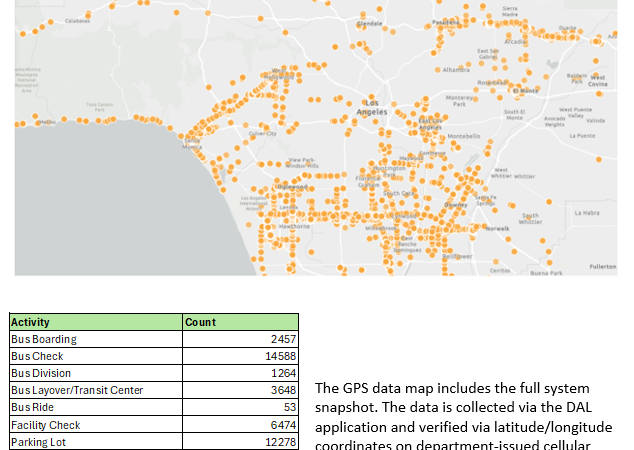Click the Fullerton label on the map
The height and width of the screenshot is (450, 634).
coord(603,267)
